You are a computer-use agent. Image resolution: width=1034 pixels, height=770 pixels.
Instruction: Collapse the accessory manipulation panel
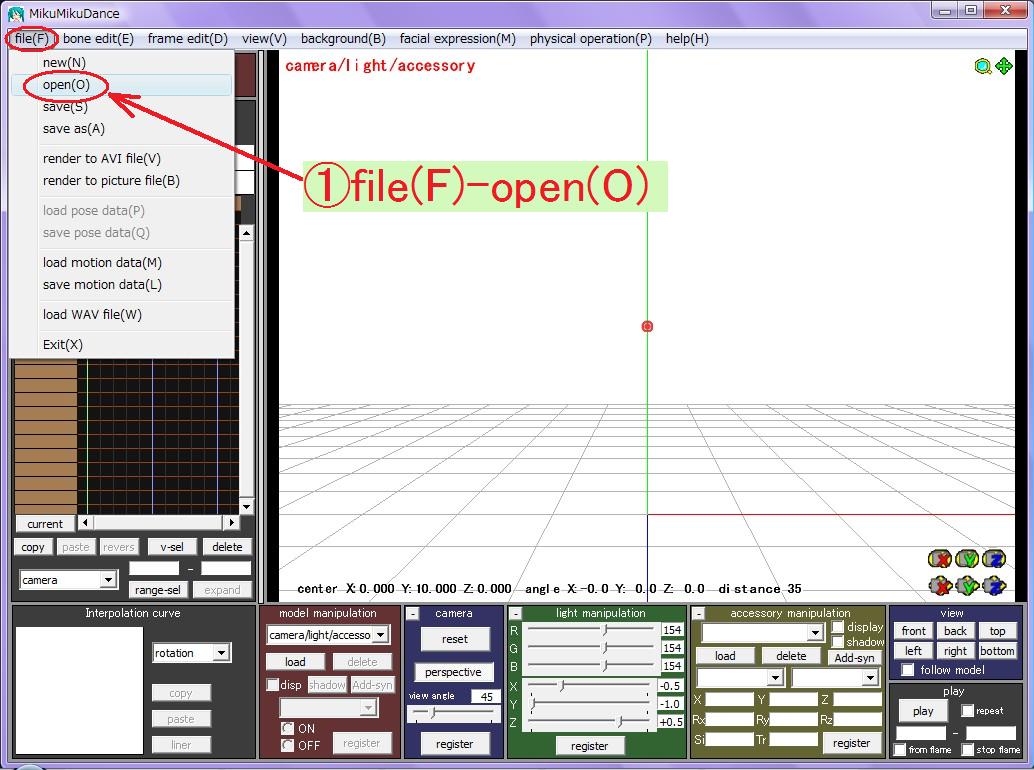[x=698, y=614]
